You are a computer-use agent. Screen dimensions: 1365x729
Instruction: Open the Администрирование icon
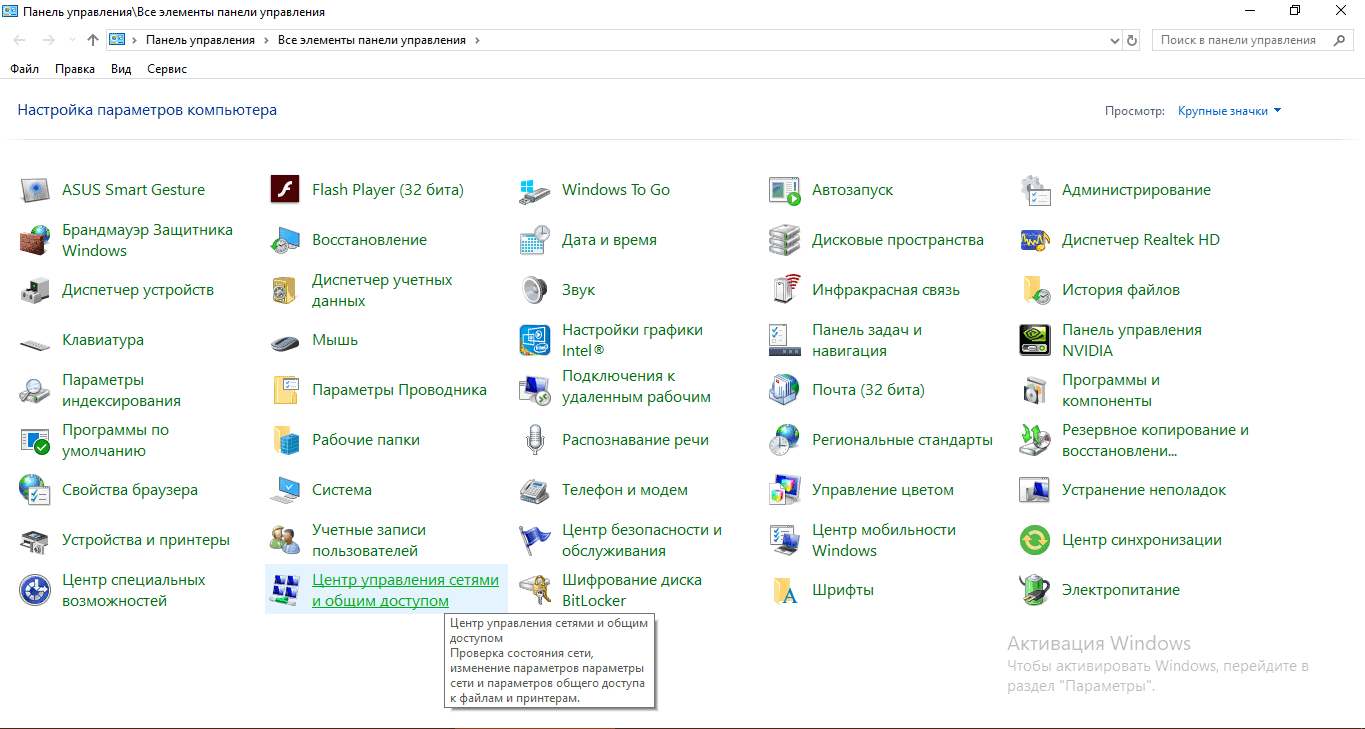click(1036, 190)
